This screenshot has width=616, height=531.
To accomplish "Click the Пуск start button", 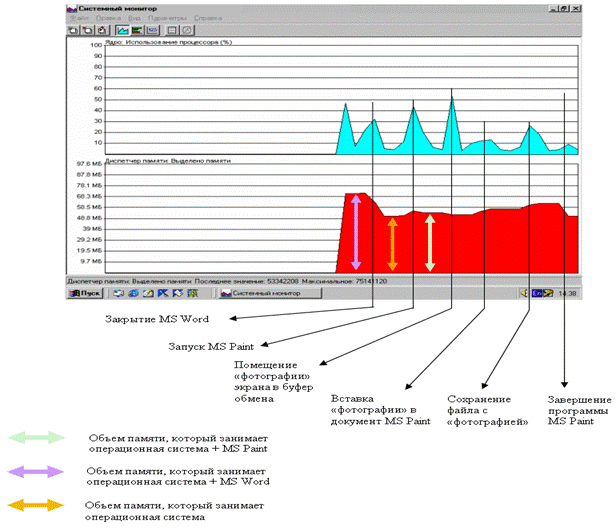I will point(85,294).
